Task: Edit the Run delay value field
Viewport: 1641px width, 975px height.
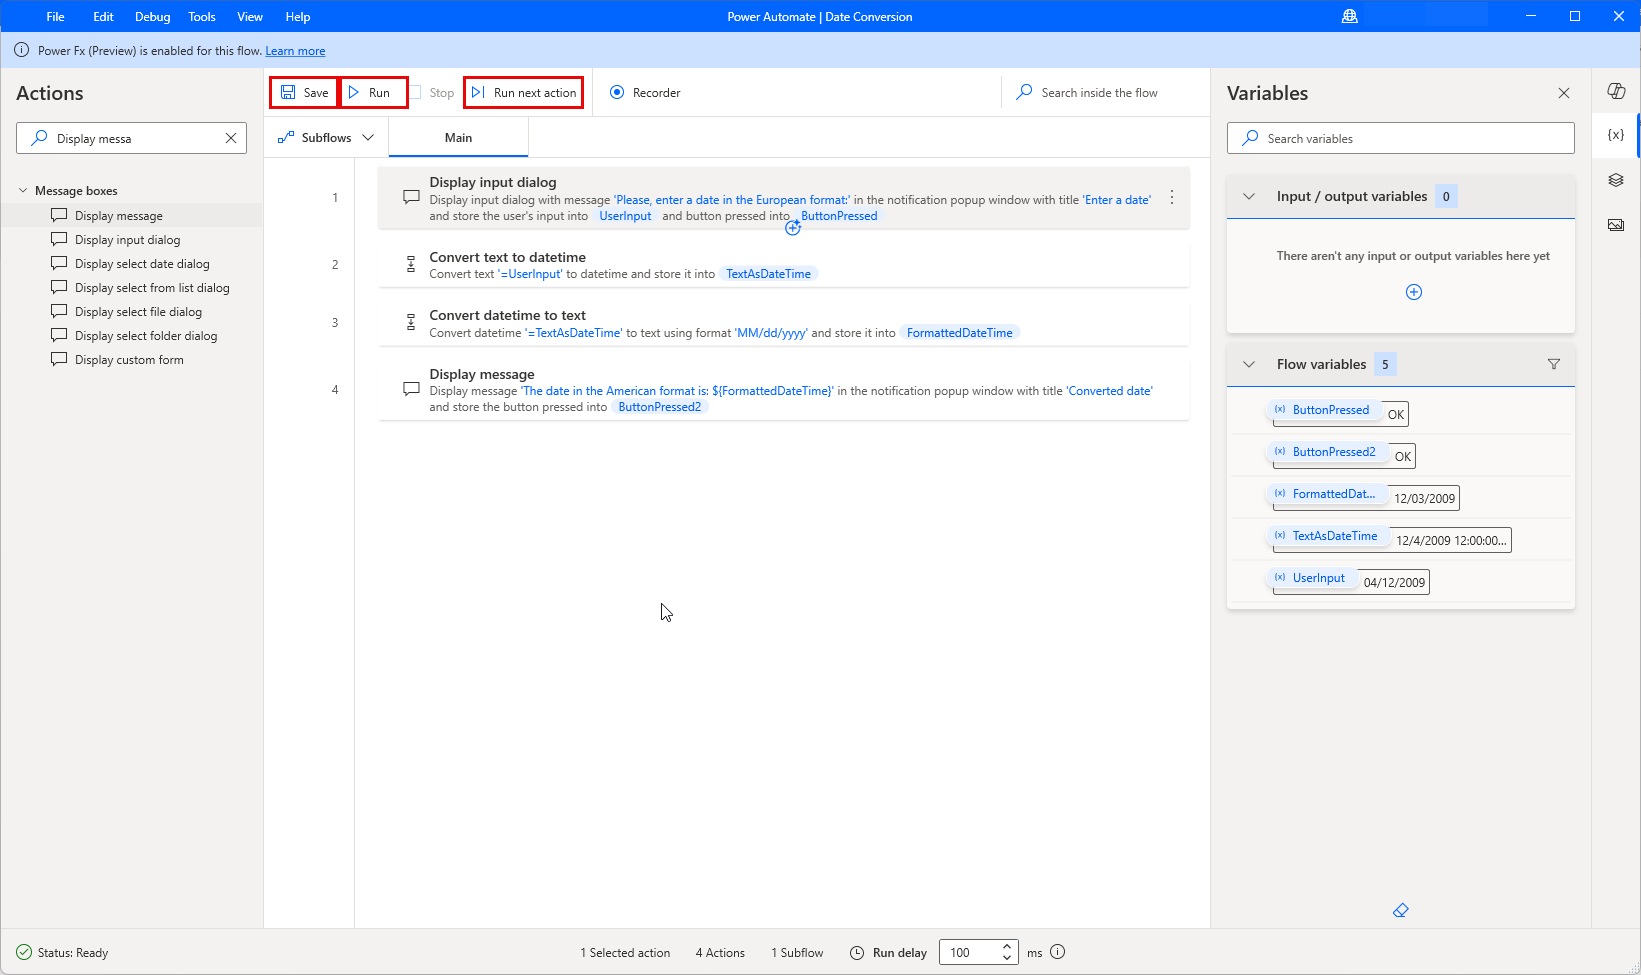Action: [x=970, y=952]
